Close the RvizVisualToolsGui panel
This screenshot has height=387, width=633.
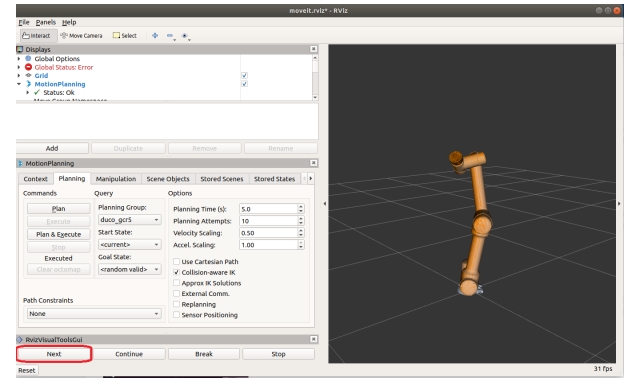point(313,339)
